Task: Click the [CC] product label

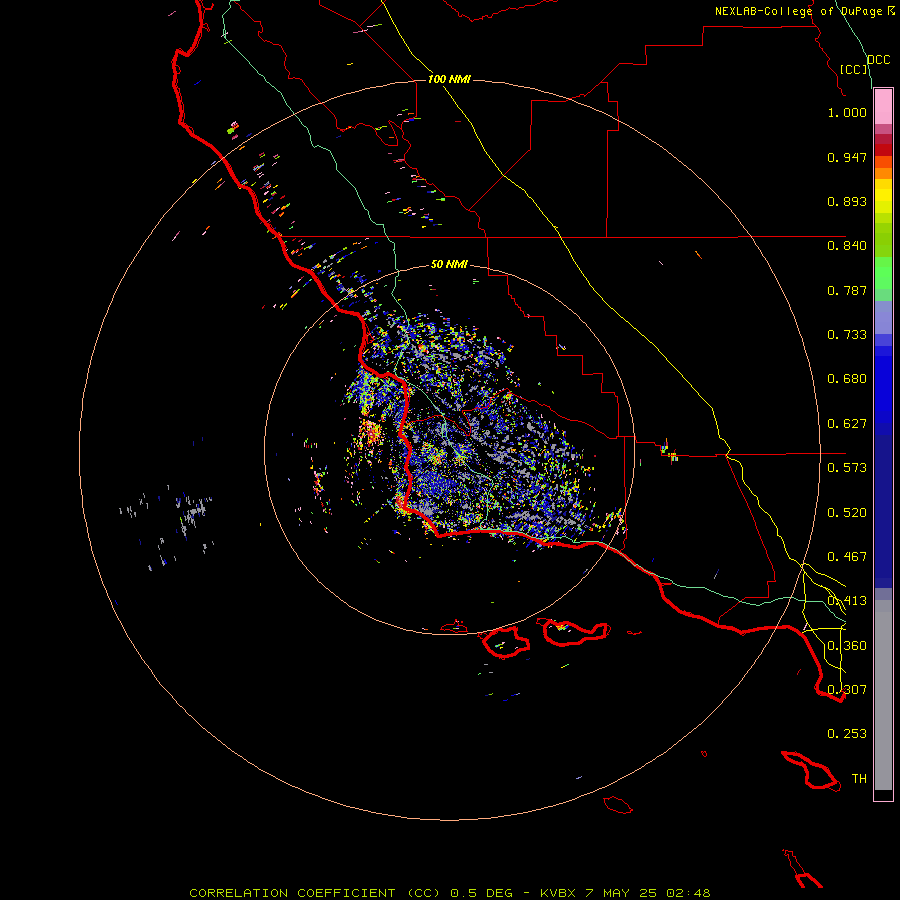Action: coord(854,69)
